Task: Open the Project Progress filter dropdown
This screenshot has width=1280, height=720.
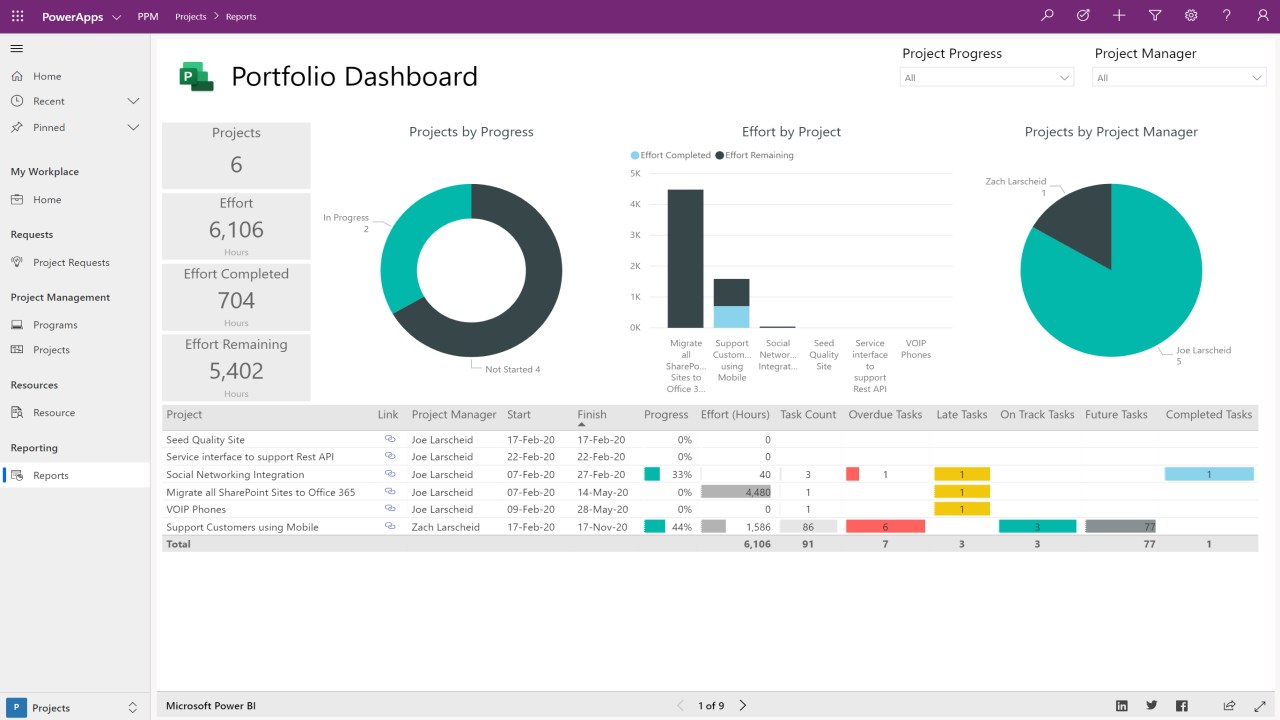Action: click(987, 78)
